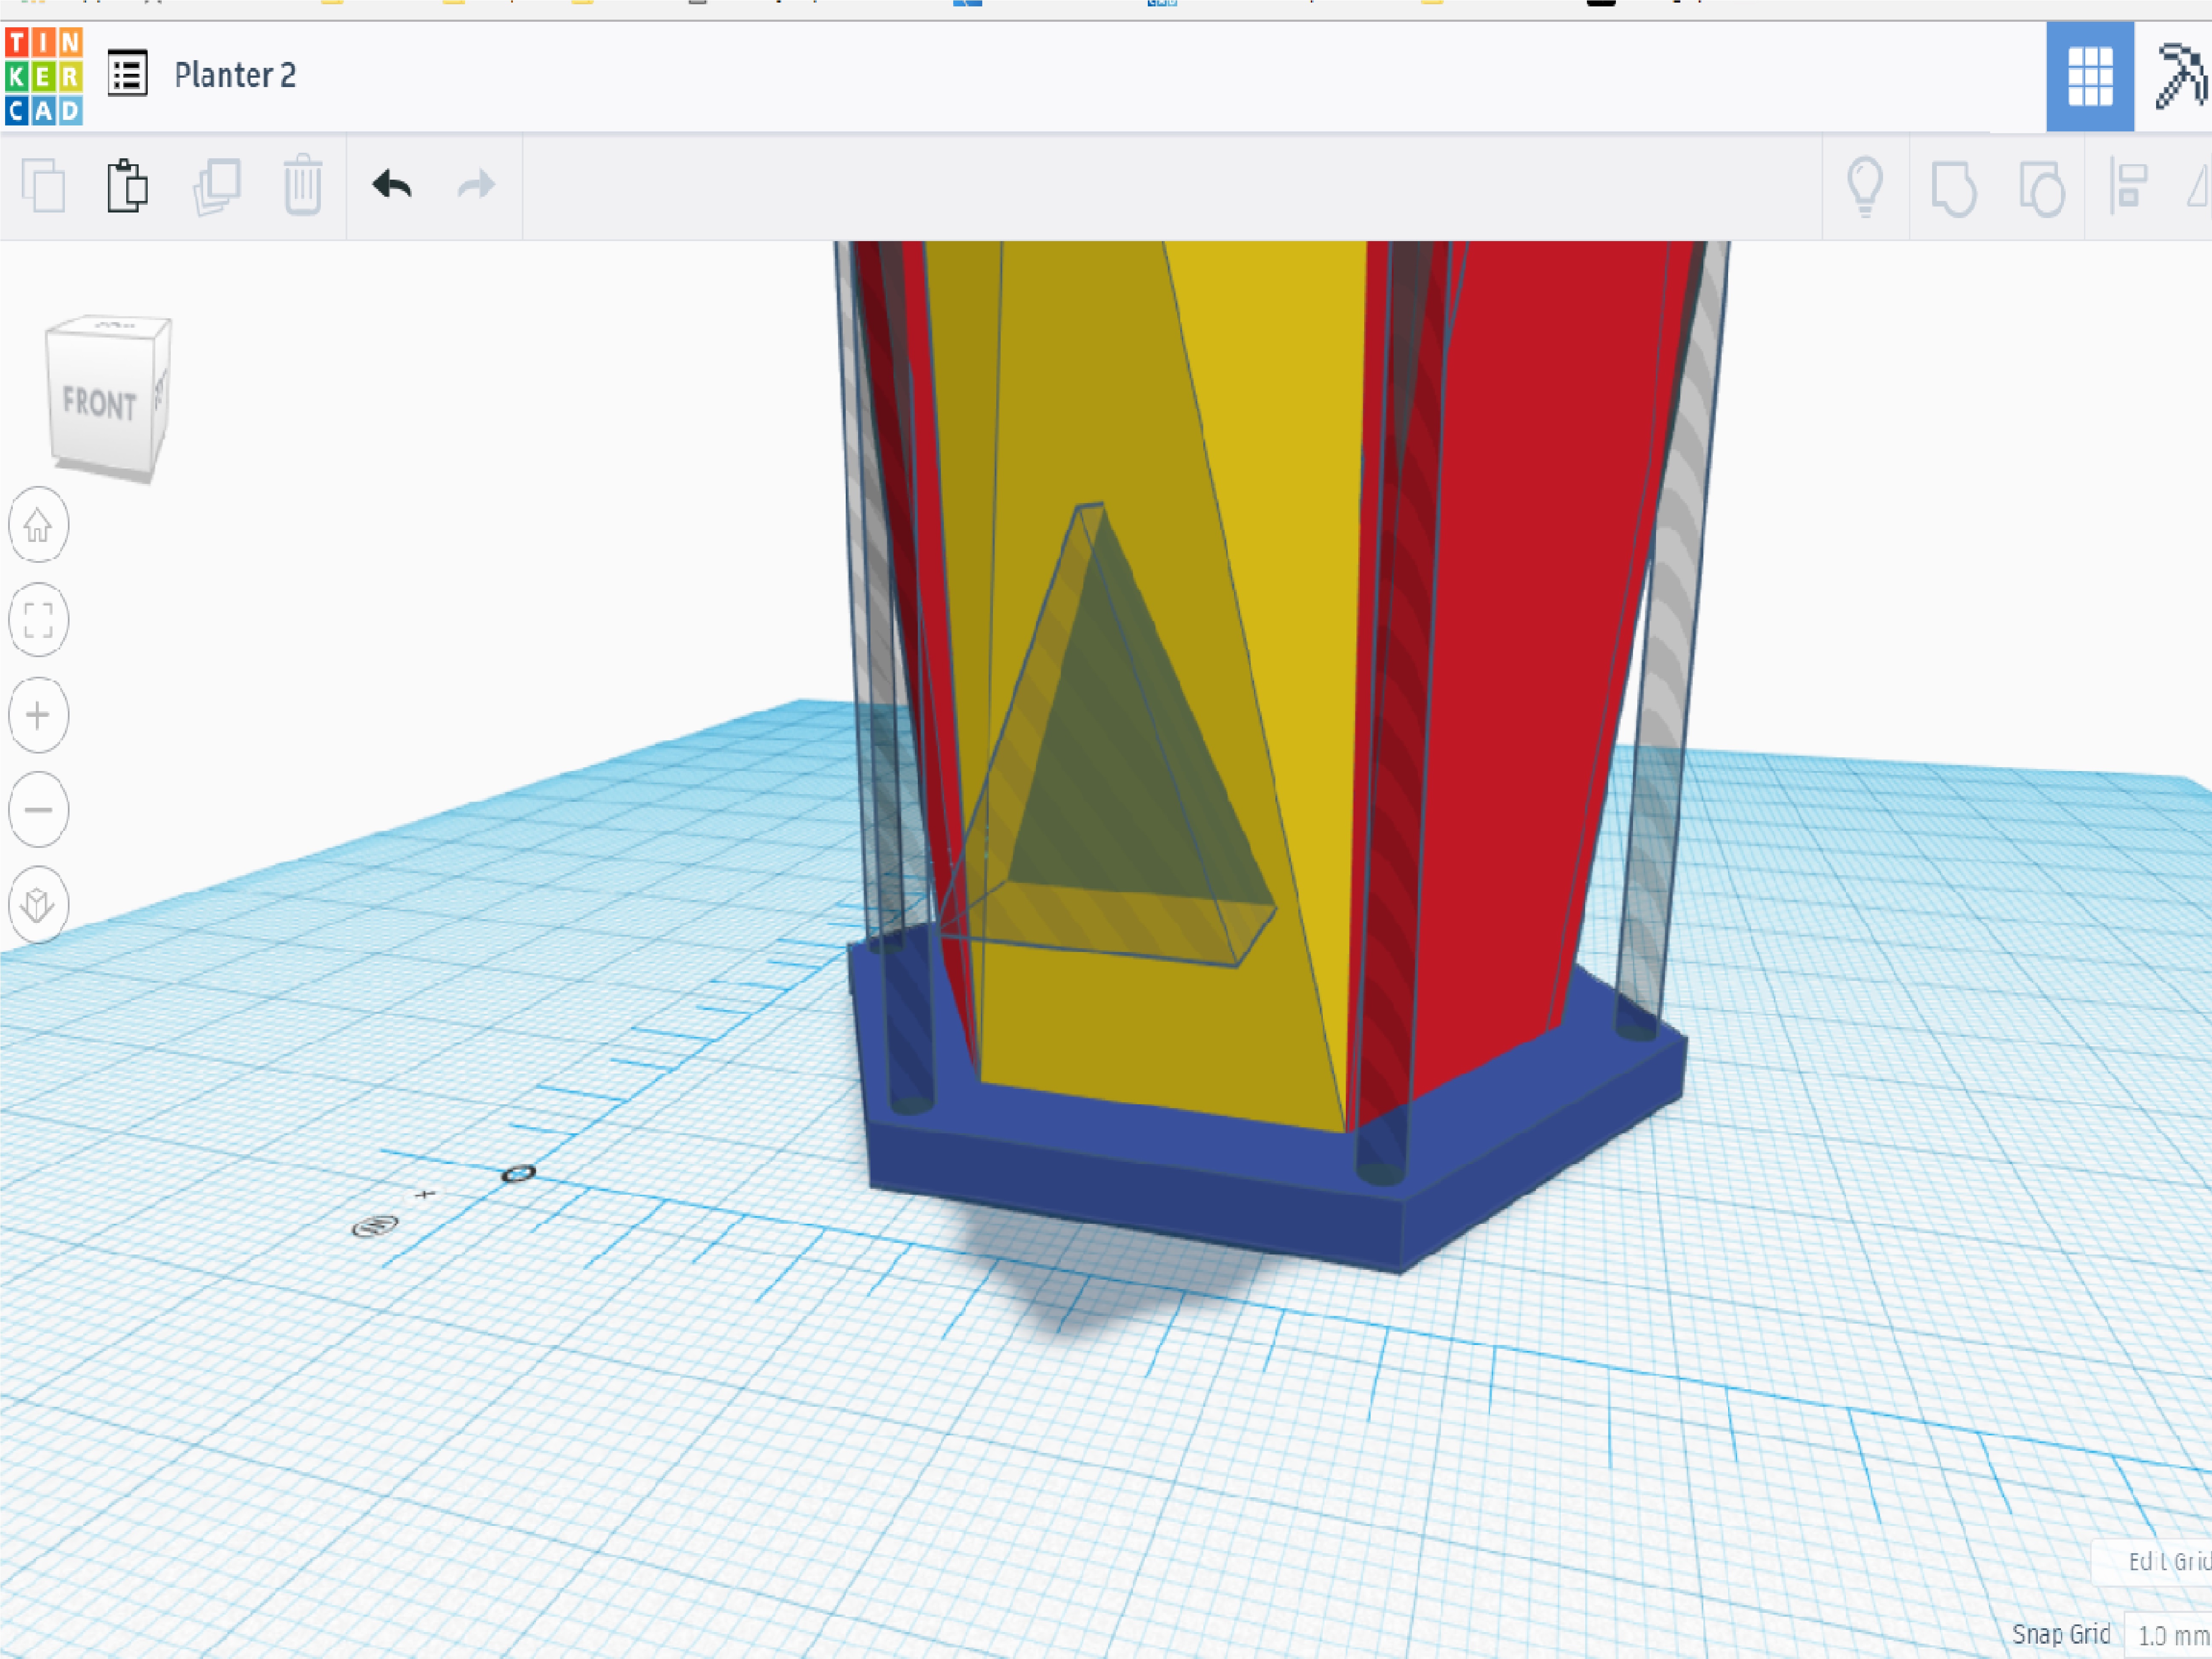Screen dimensions: 2212x1659
Task: Click the Home view button
Action: [x=38, y=525]
